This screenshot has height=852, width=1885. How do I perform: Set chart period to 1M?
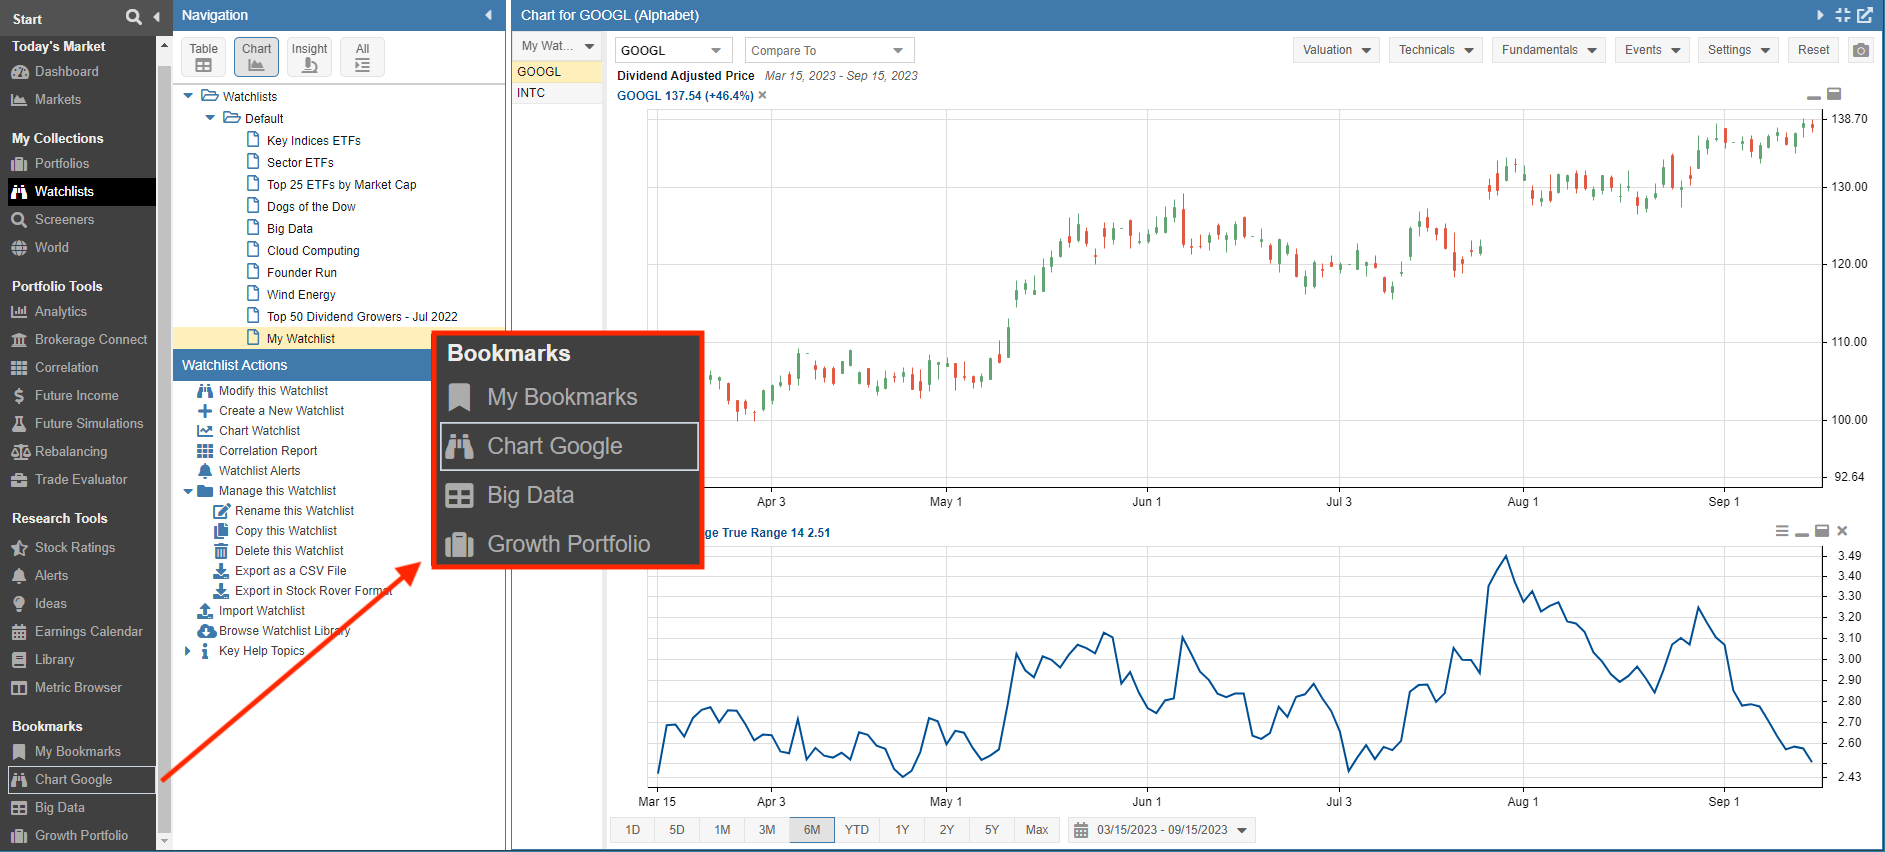tap(722, 830)
